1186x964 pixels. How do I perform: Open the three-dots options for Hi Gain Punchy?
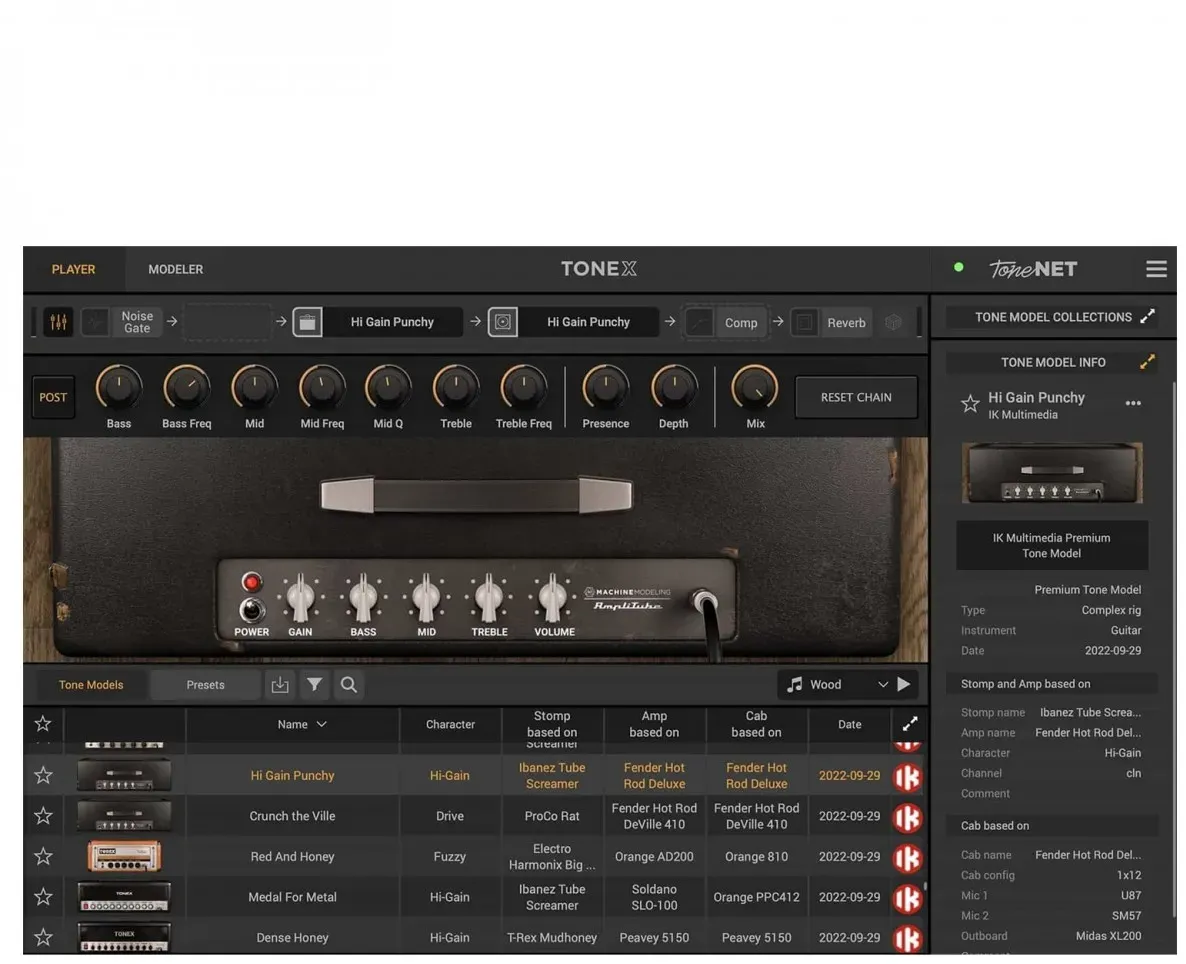pos(1132,403)
